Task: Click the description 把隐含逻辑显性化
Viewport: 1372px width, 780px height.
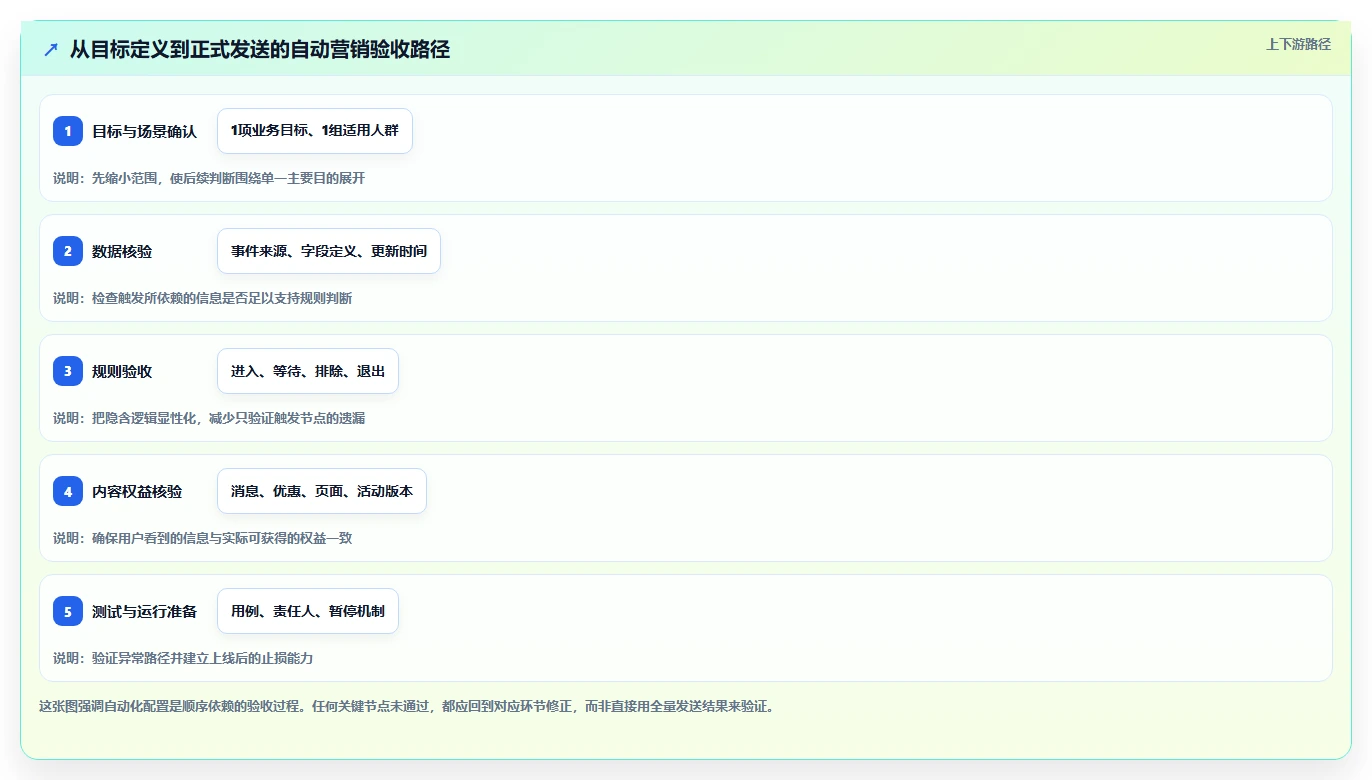Action: (144, 418)
